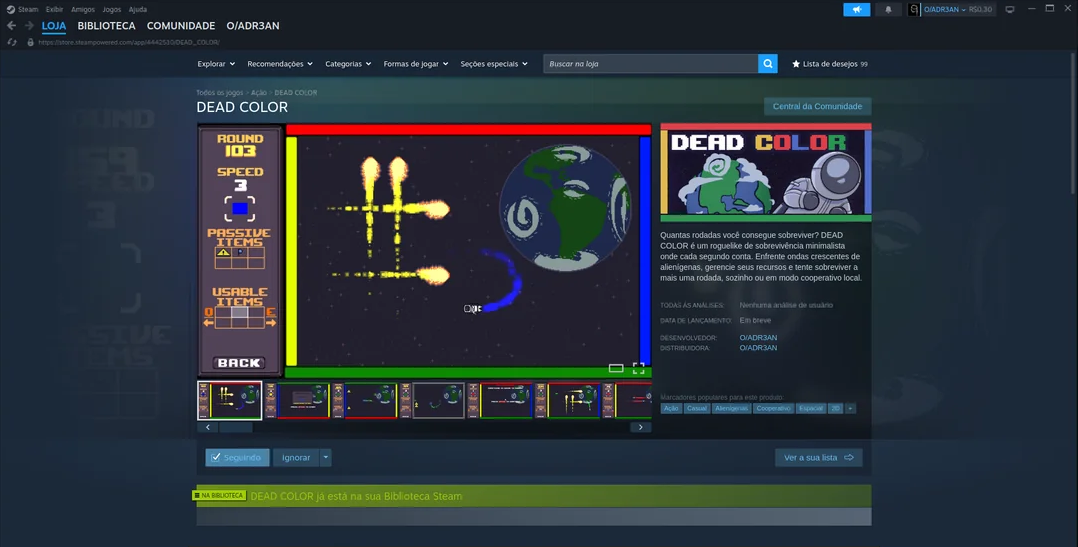This screenshot has width=1078, height=547.
Task: Select the Espacial tag
Action: (x=811, y=408)
